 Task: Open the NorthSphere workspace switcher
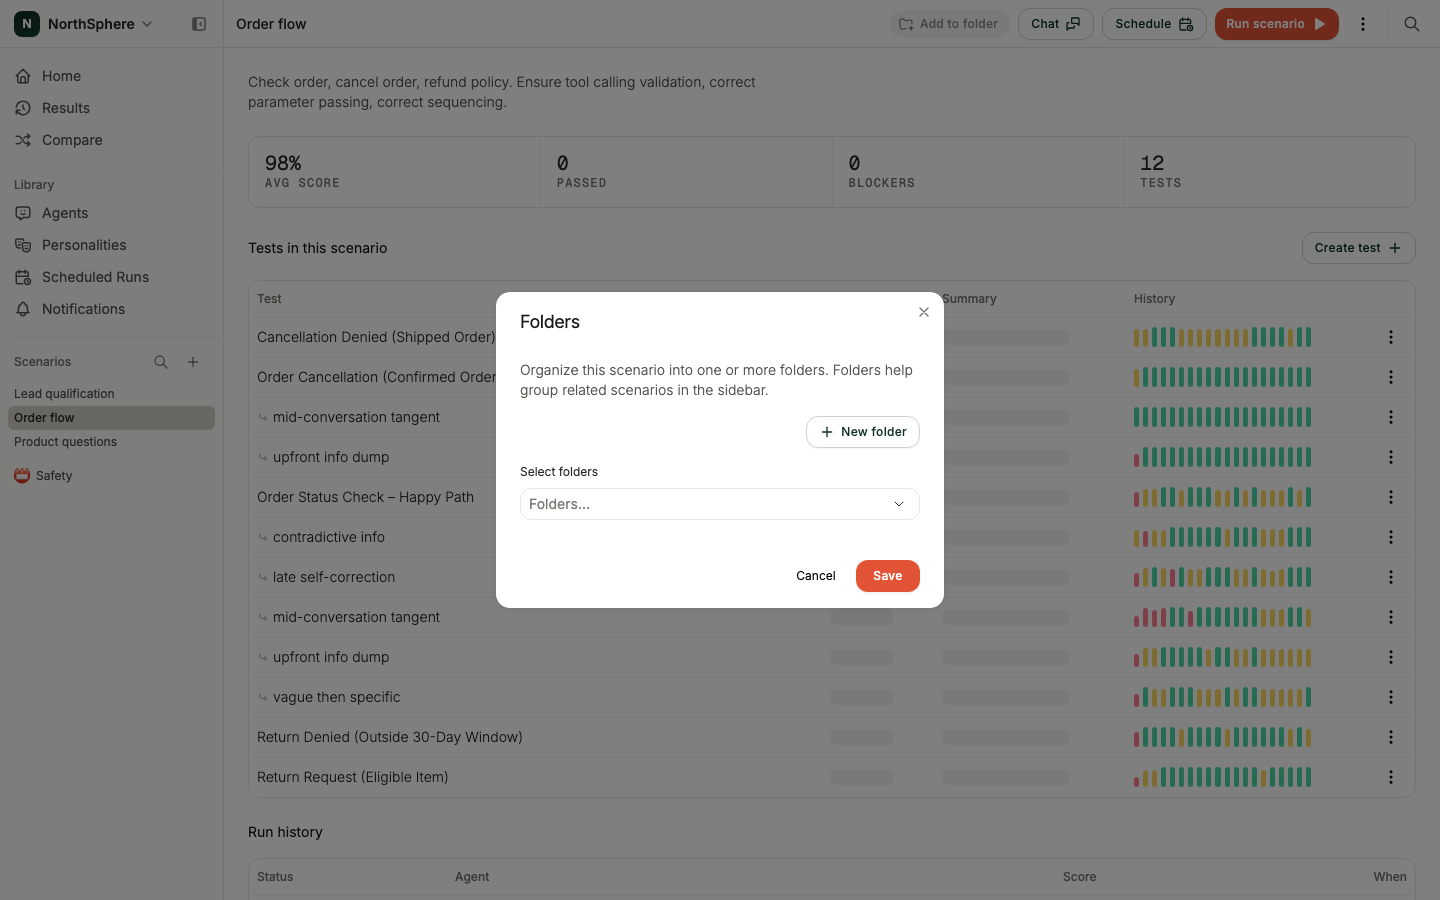pos(84,24)
